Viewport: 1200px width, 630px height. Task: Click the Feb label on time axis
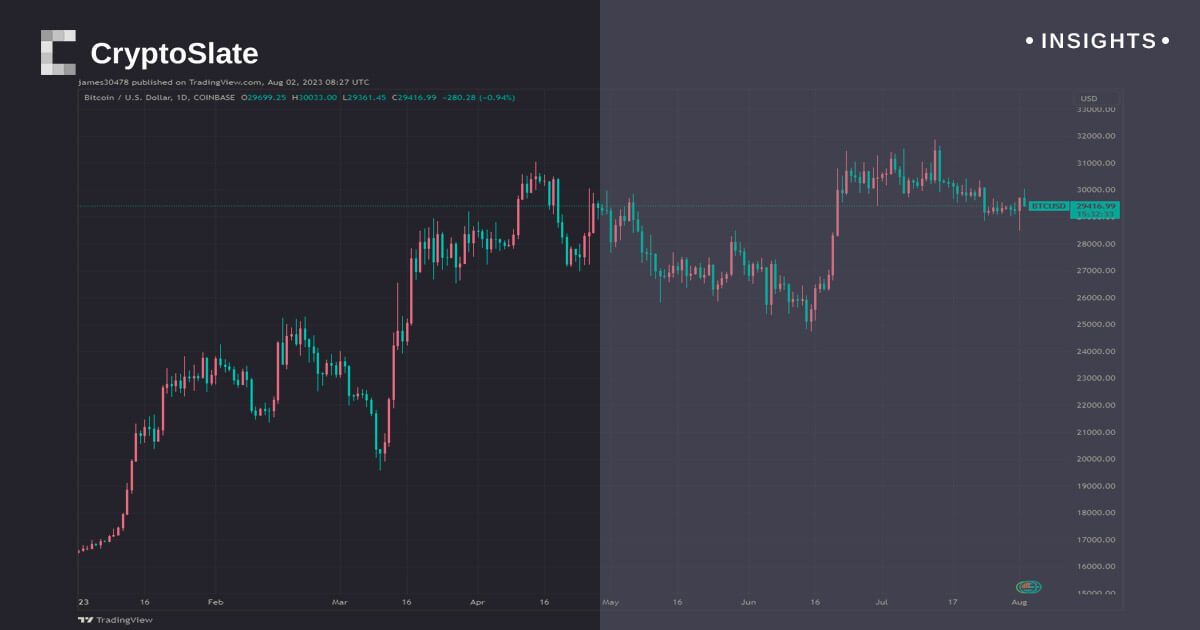pos(214,603)
